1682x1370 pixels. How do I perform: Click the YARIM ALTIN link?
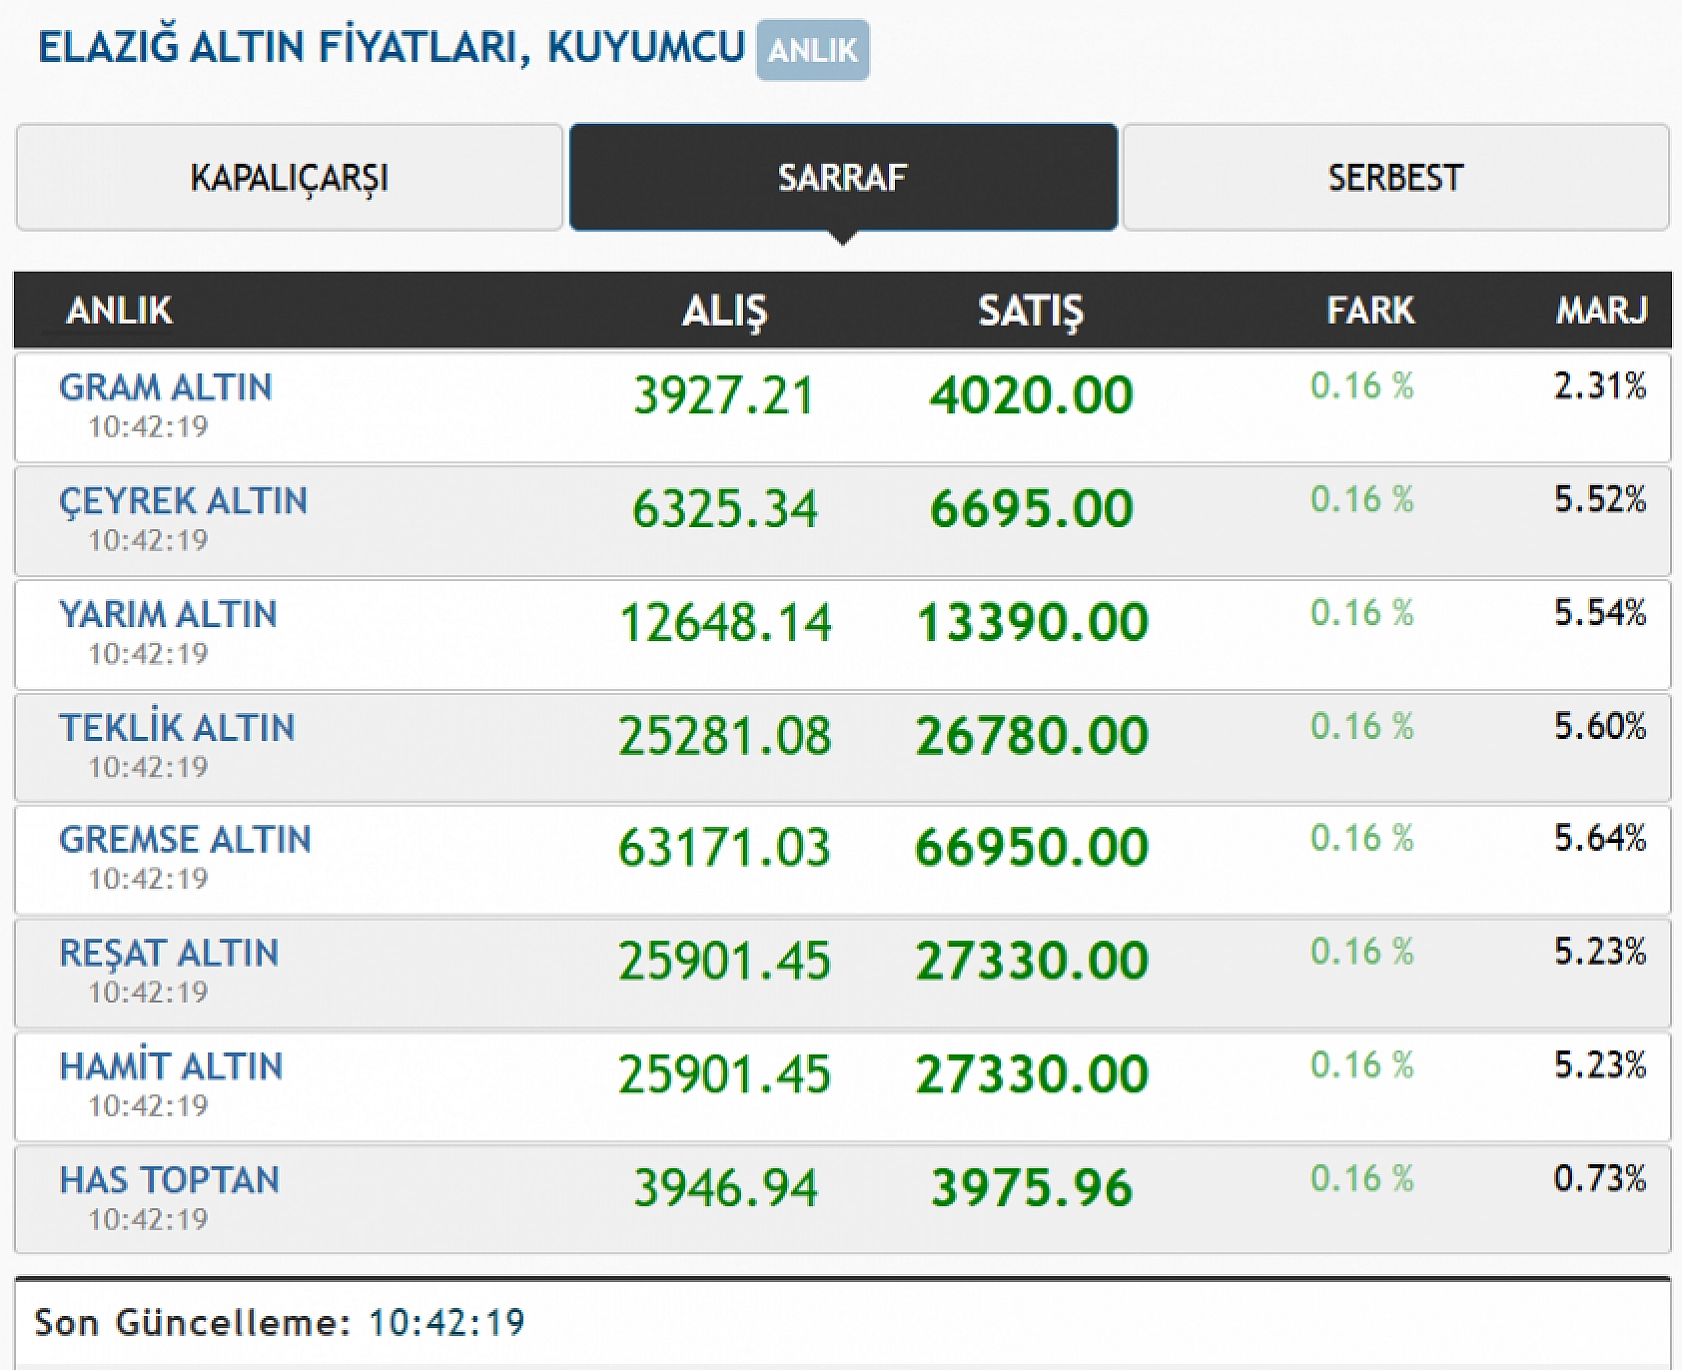[168, 614]
